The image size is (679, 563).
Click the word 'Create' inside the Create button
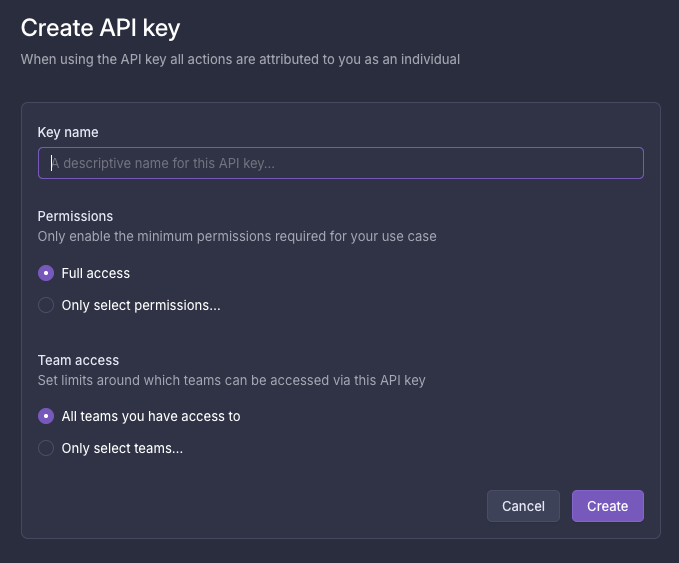tap(607, 506)
